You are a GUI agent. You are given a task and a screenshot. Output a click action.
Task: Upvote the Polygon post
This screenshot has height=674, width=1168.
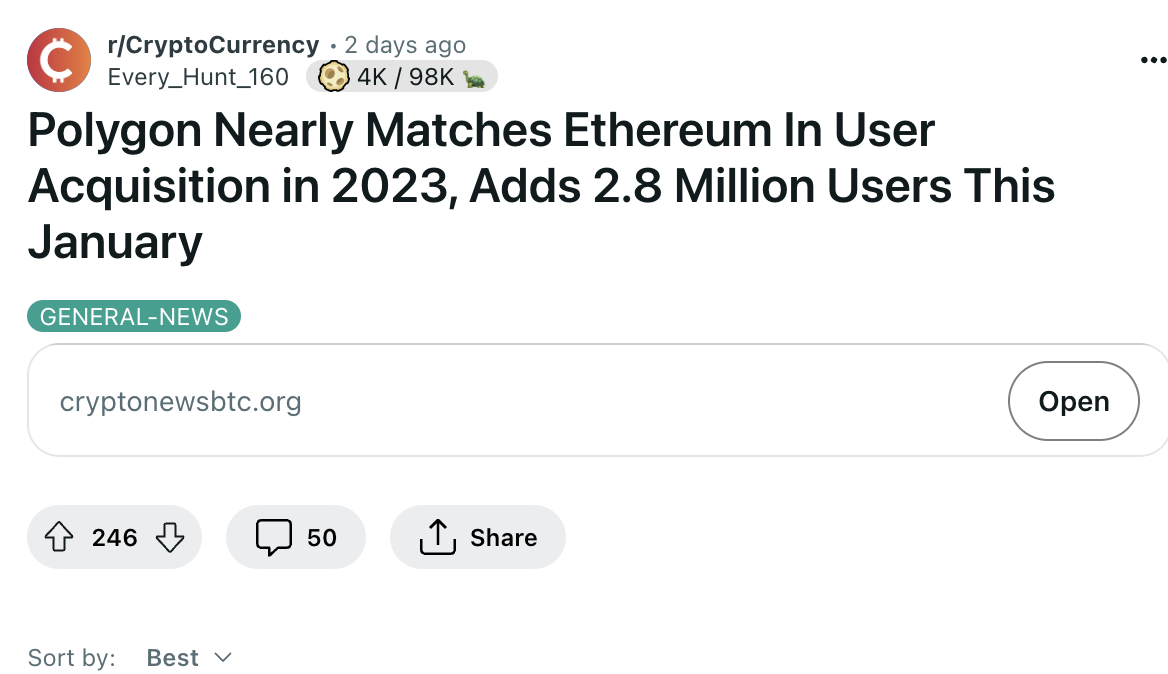tap(60, 537)
